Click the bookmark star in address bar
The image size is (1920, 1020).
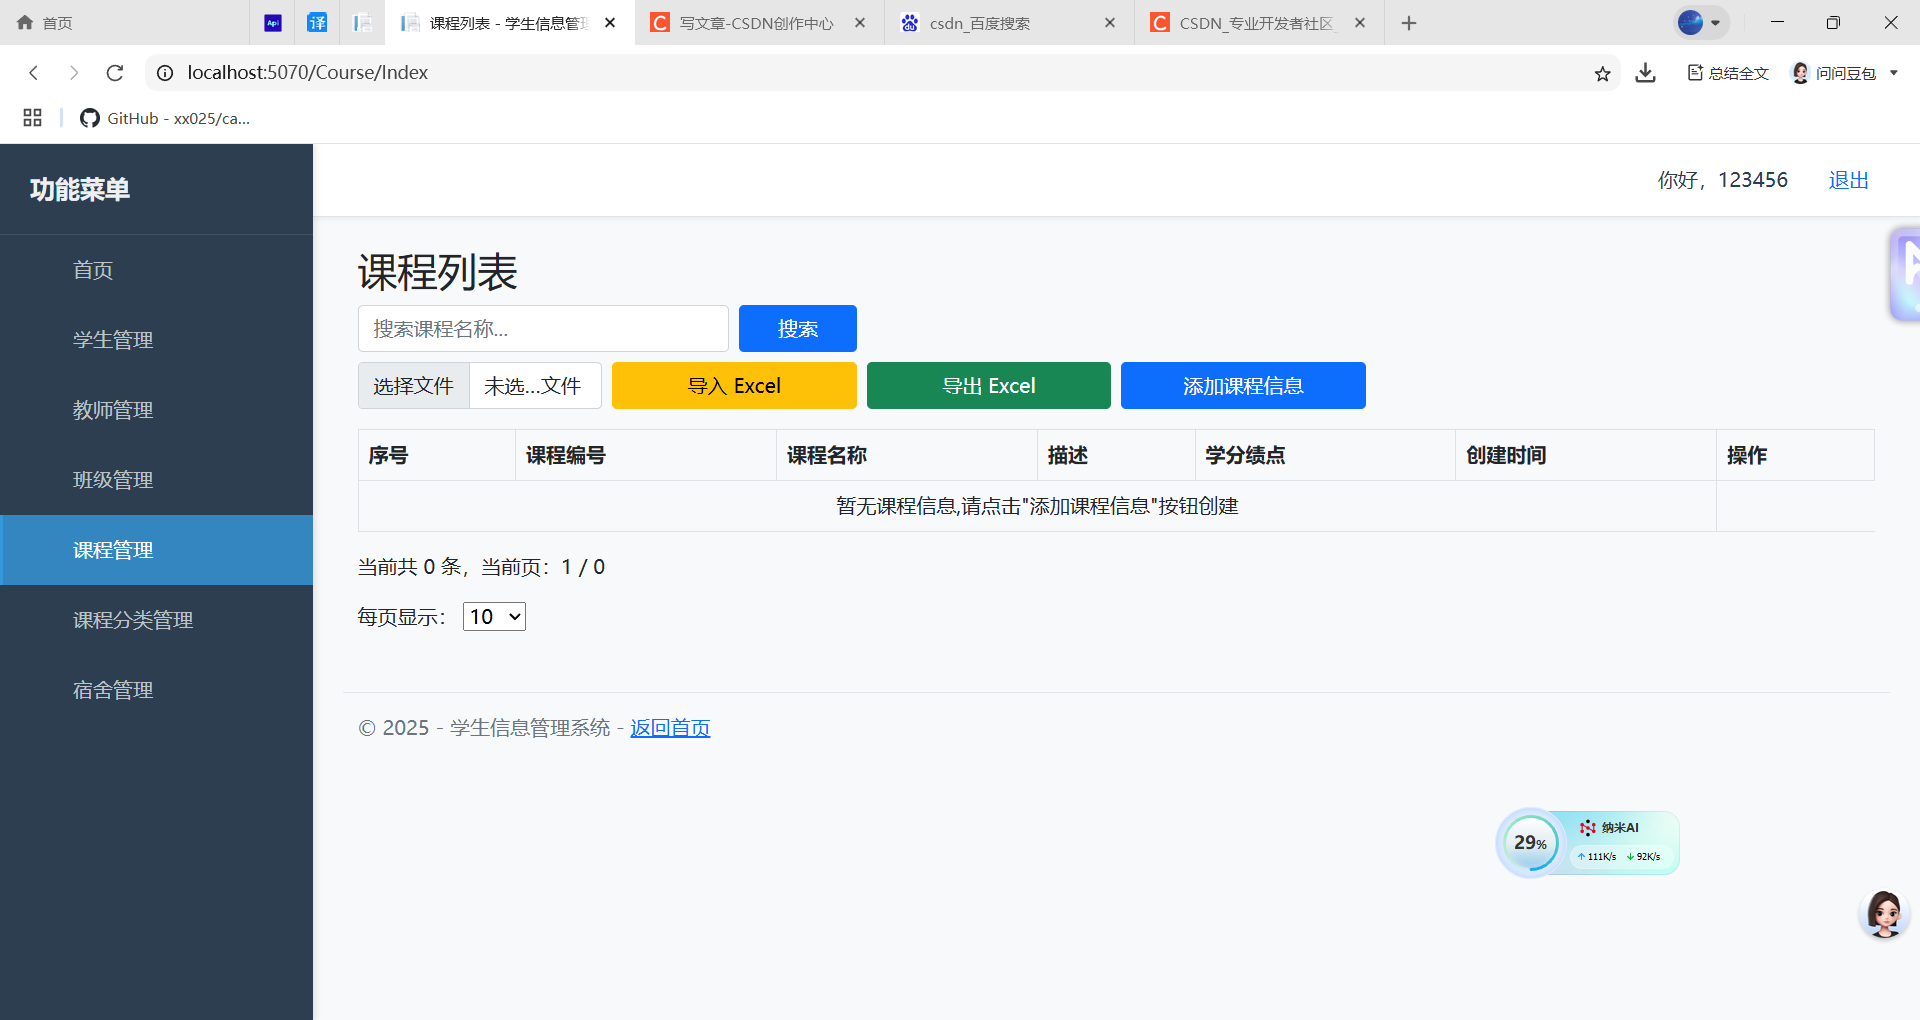[x=1602, y=72]
